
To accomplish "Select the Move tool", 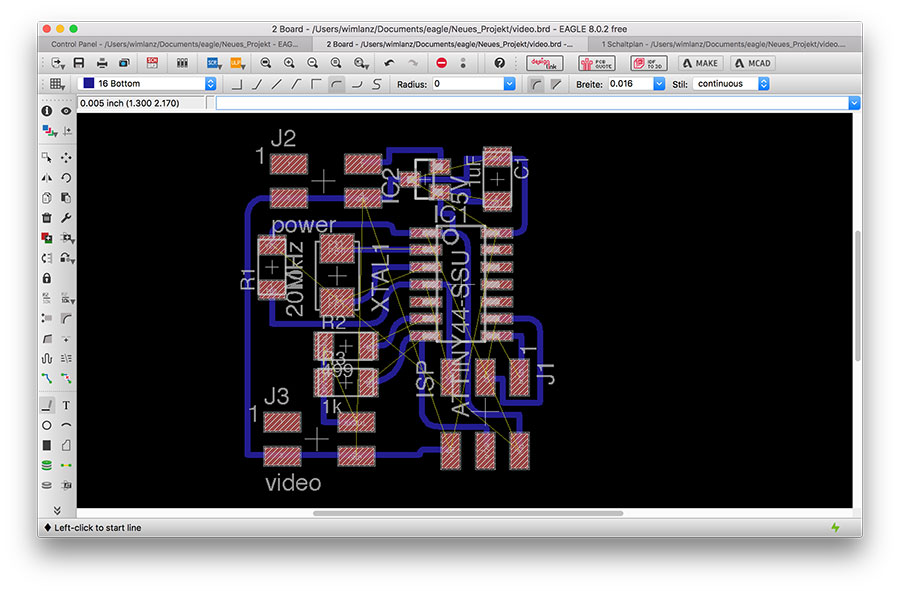I will coord(67,157).
